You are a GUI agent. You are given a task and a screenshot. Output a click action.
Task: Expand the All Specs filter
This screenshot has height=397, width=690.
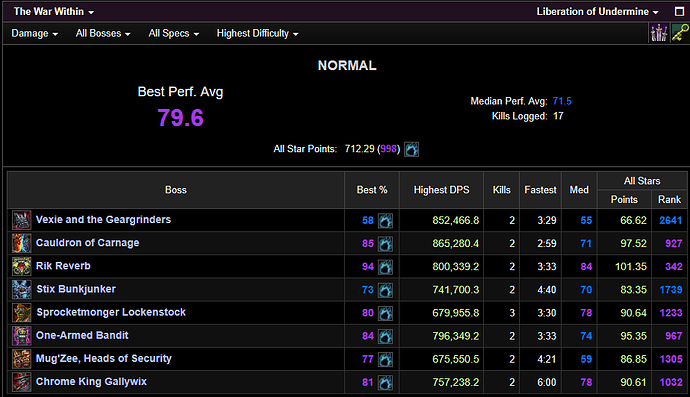173,33
